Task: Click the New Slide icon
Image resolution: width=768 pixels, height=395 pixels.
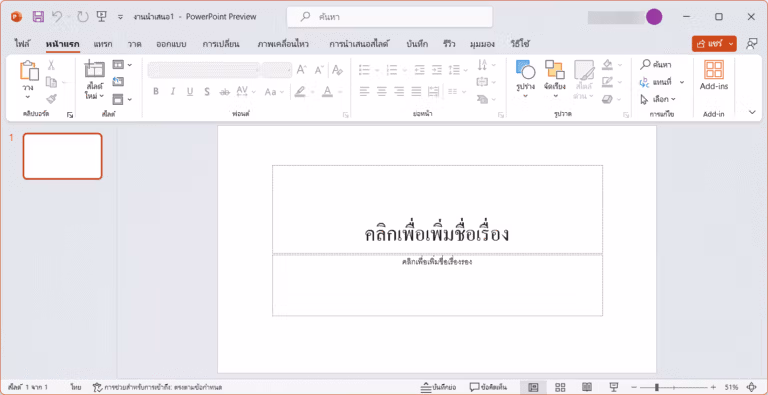Action: coord(95,70)
